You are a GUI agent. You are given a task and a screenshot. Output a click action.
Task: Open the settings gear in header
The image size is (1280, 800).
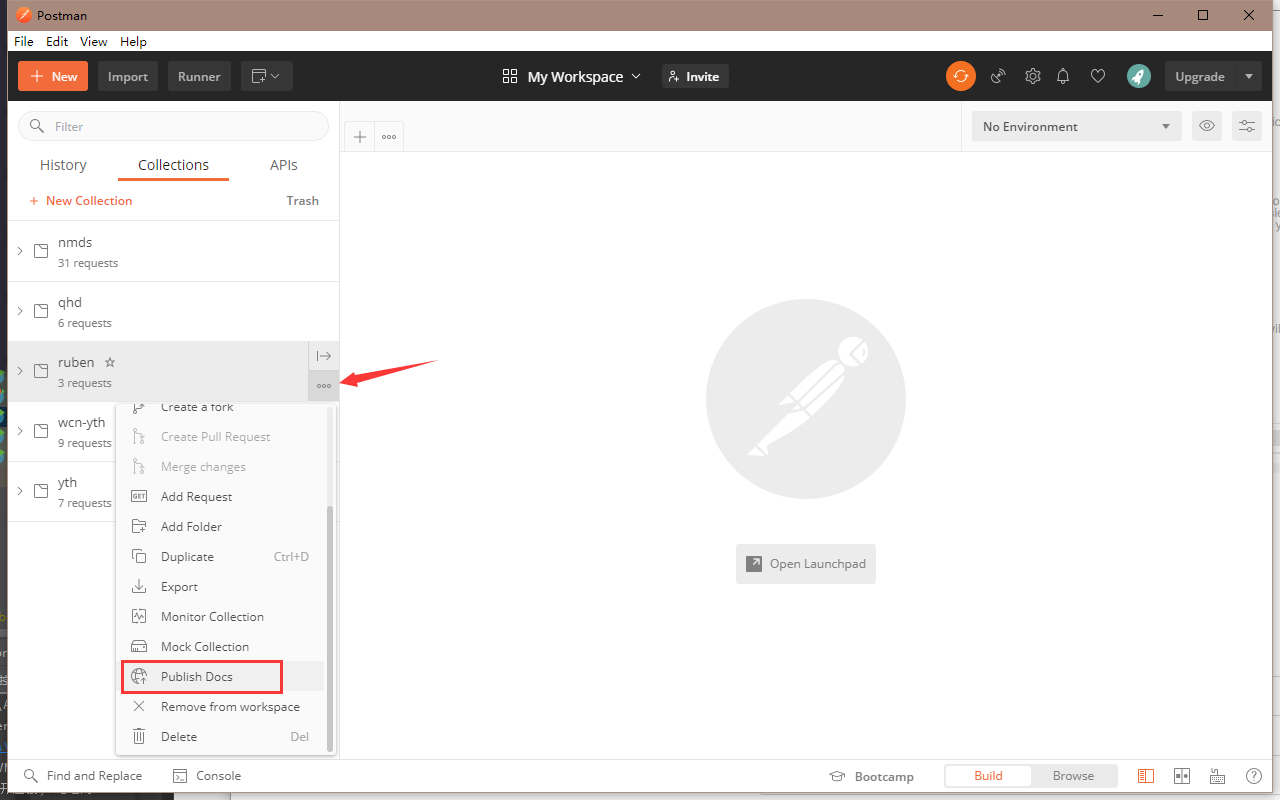point(1033,76)
